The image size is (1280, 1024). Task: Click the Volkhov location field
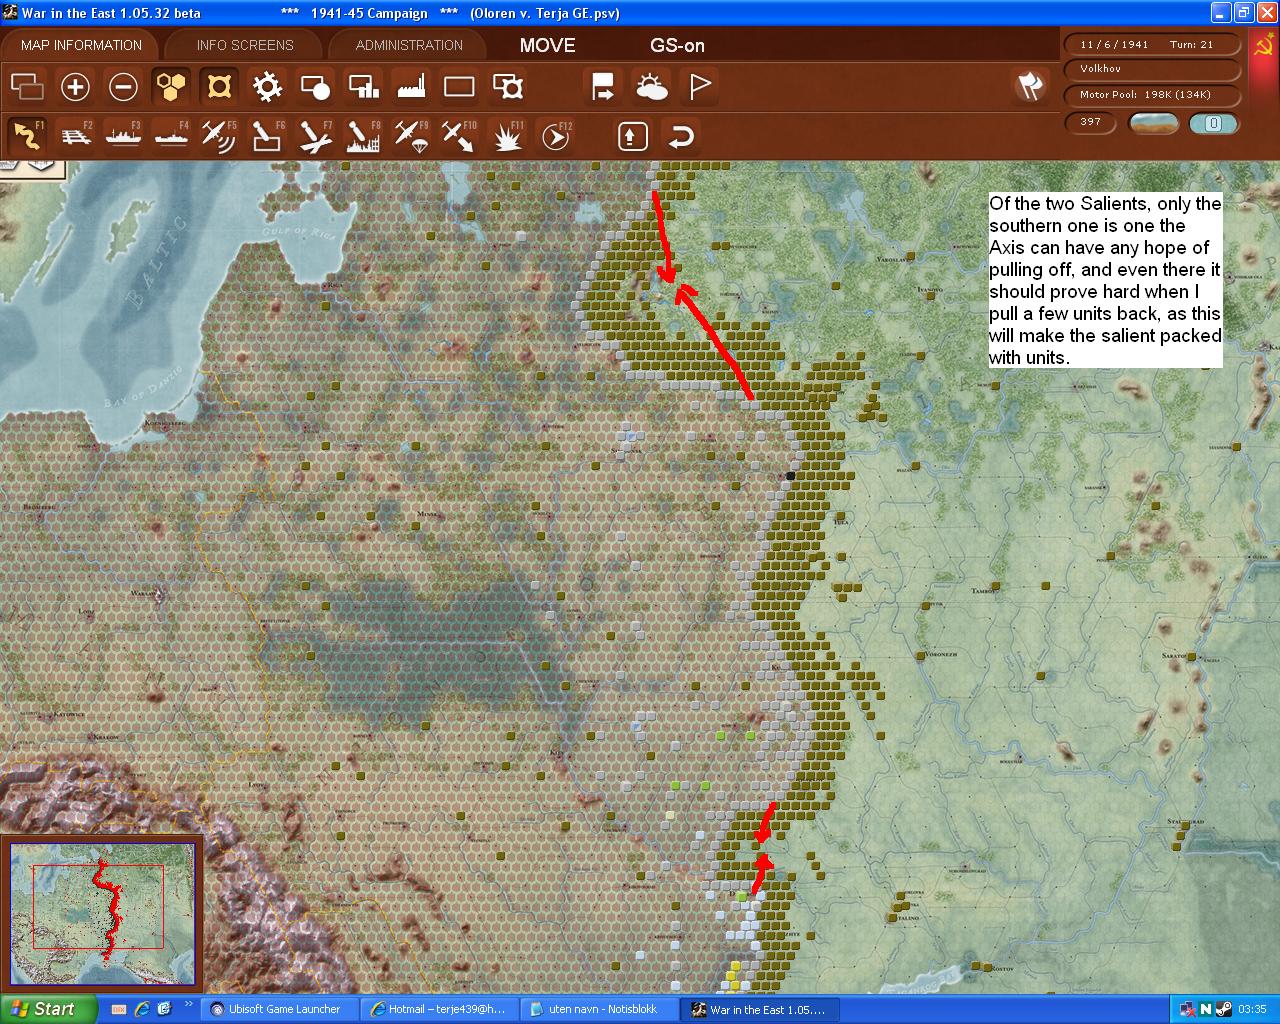tap(1154, 69)
